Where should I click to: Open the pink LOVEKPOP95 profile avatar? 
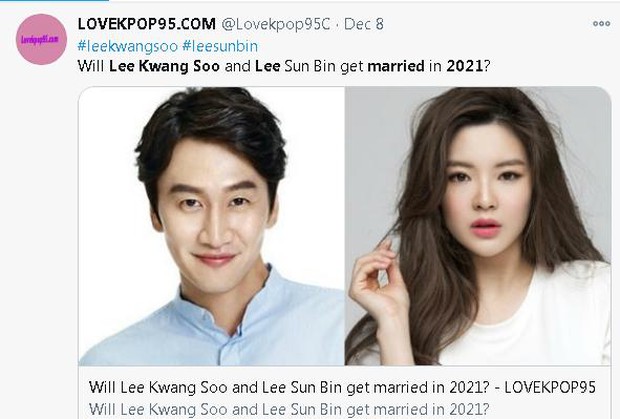42,39
